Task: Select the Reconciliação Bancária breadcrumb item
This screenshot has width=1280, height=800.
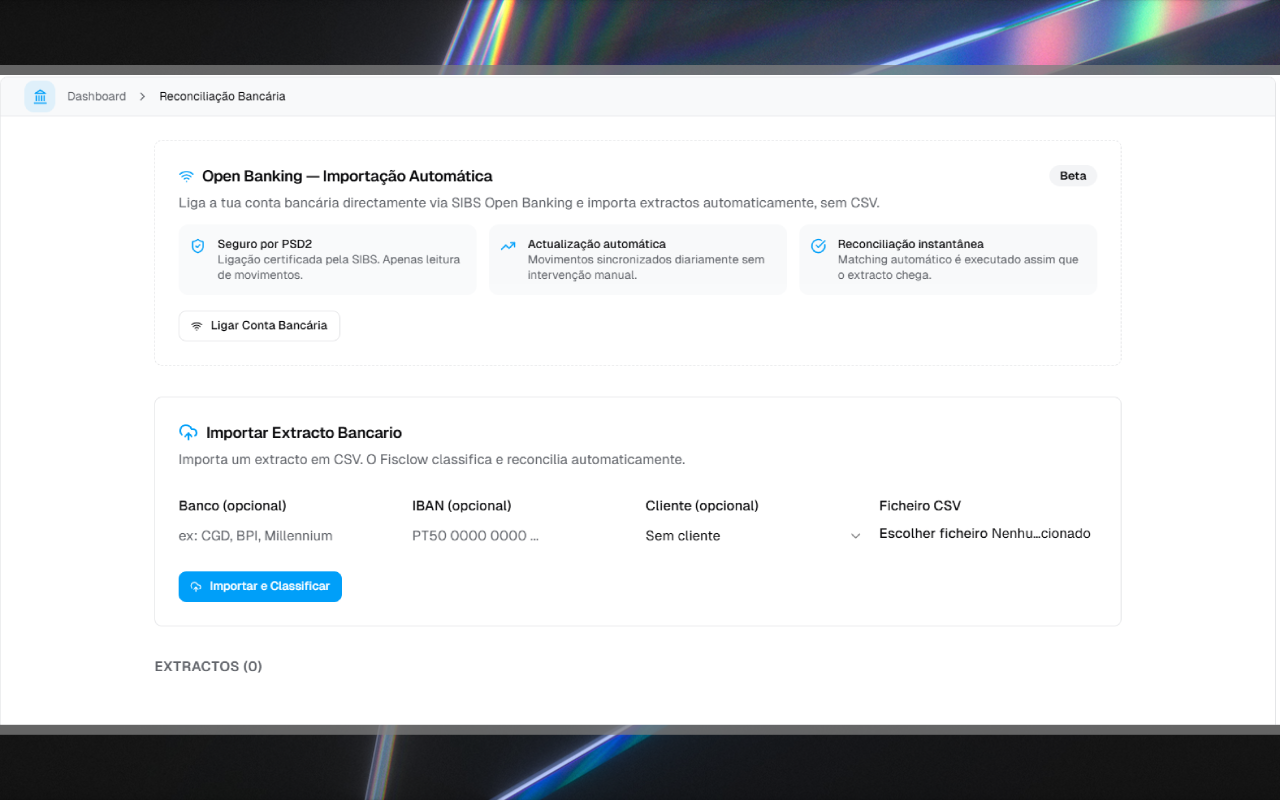Action: 222,97
